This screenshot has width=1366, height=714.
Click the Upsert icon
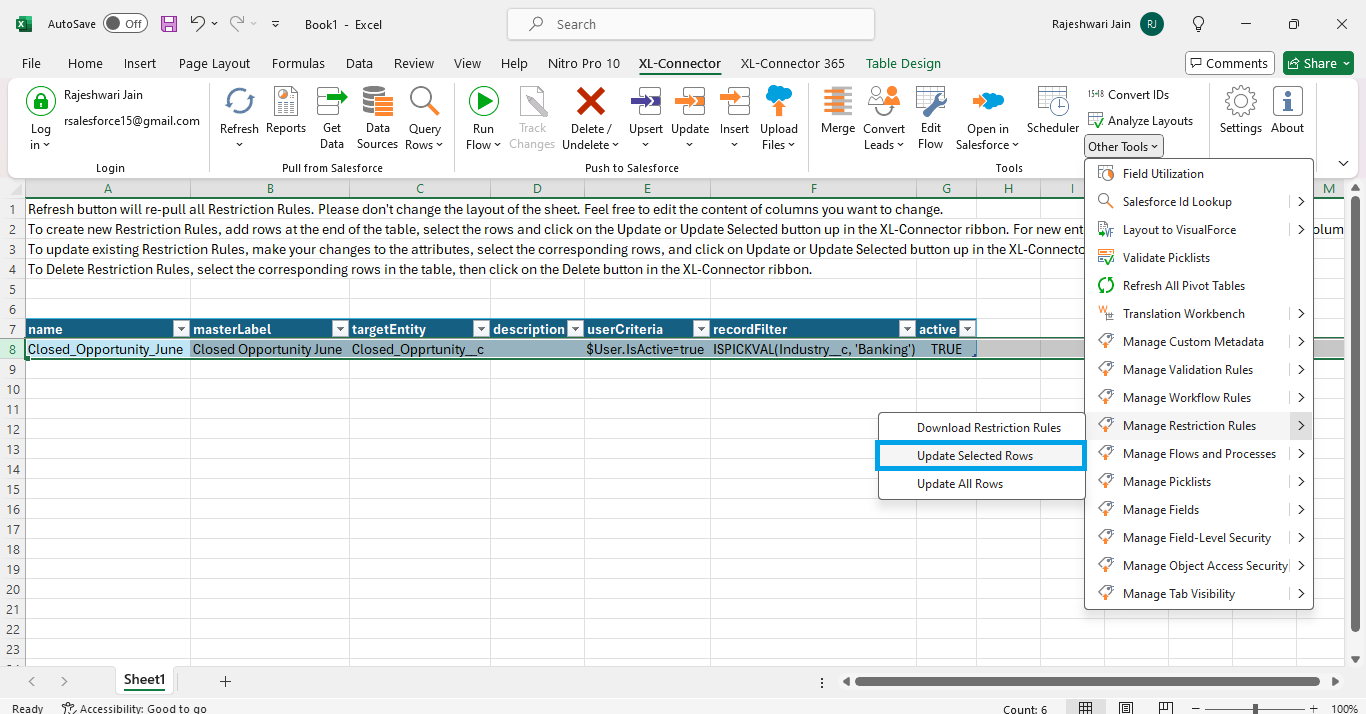[x=646, y=101]
